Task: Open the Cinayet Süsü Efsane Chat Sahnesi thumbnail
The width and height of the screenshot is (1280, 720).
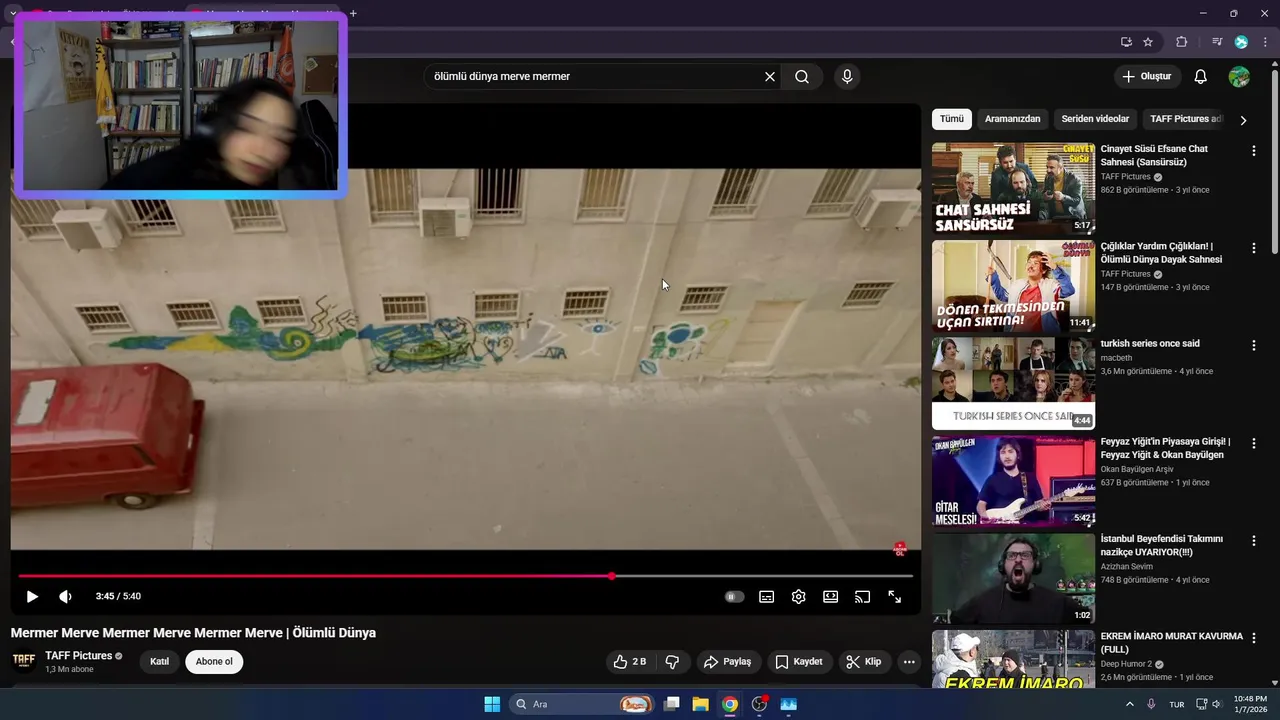Action: [x=1013, y=188]
